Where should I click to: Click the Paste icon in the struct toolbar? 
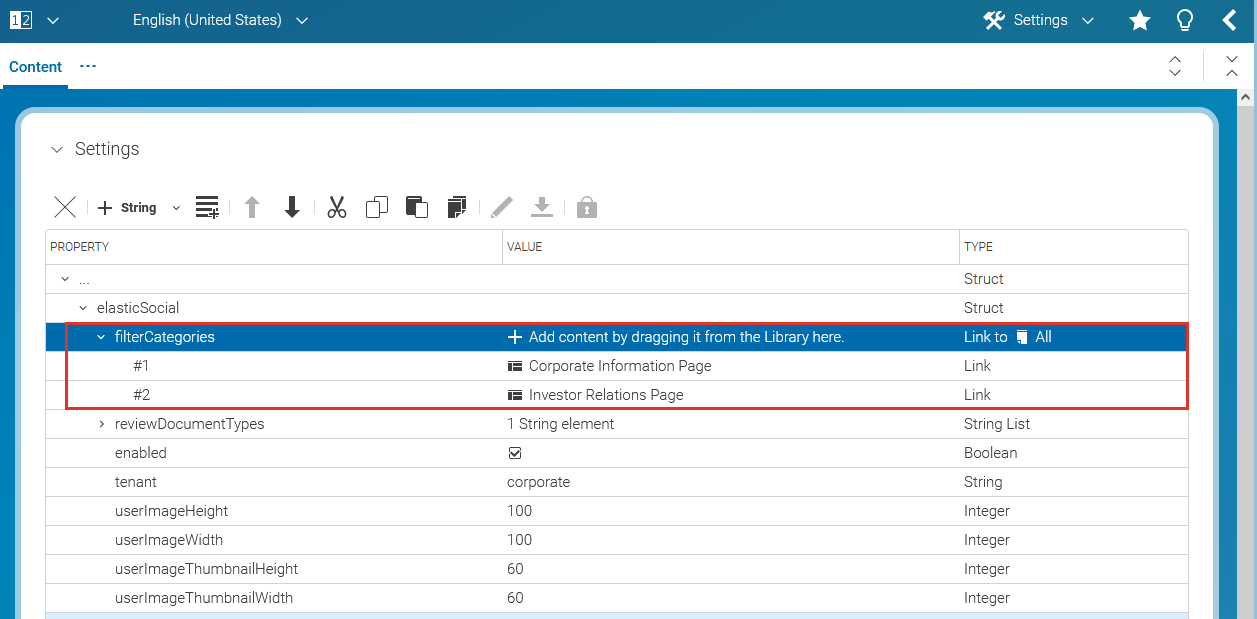416,207
